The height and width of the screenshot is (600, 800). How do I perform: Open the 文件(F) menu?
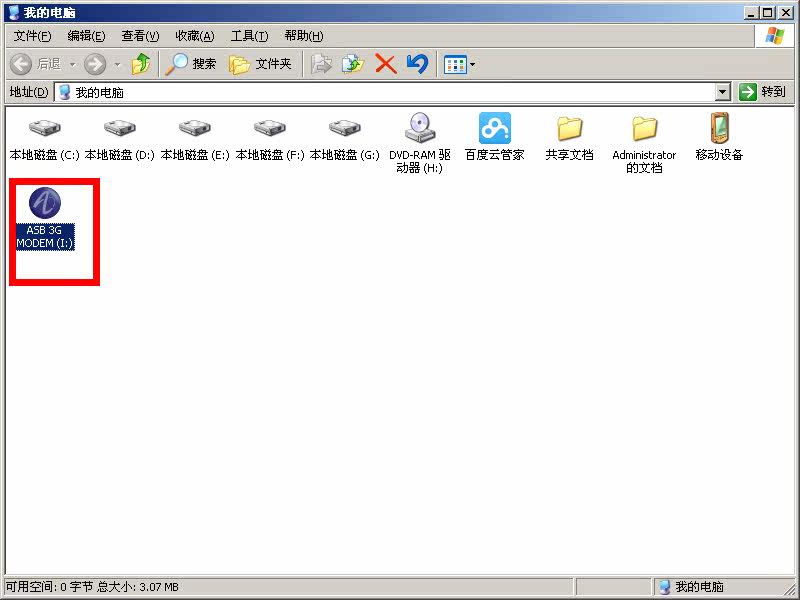pos(32,36)
